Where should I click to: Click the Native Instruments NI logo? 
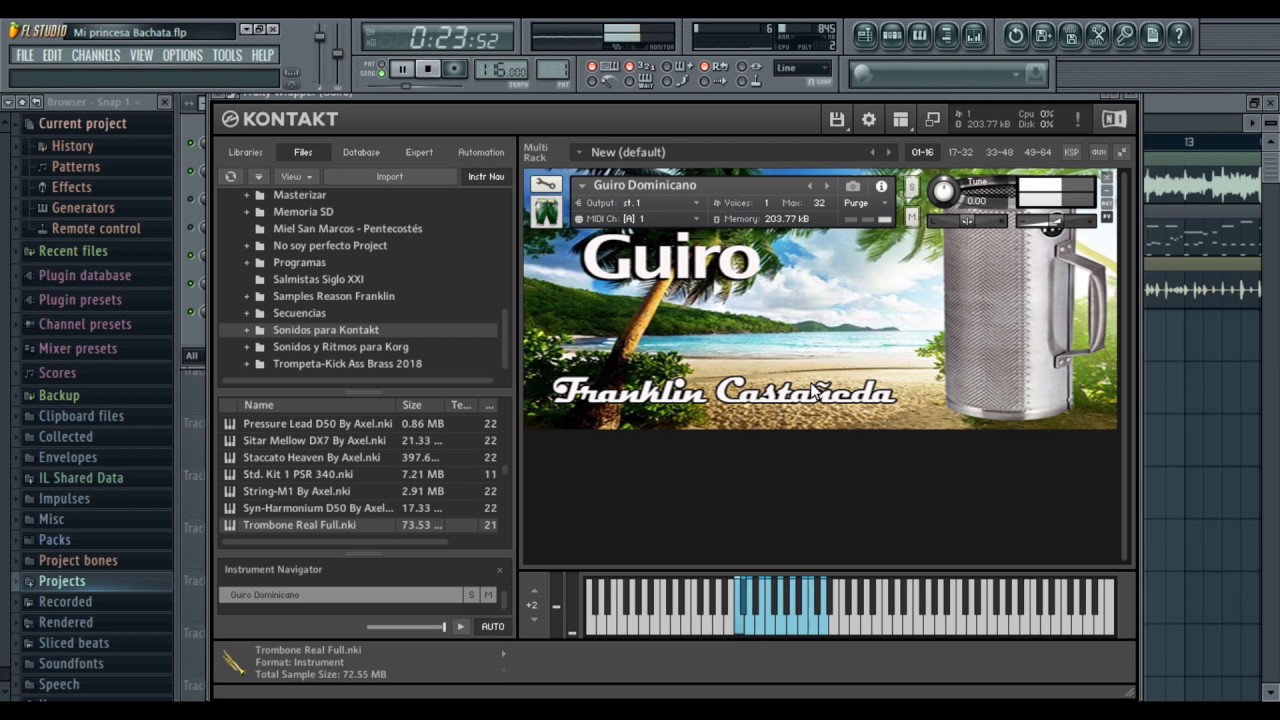click(x=1114, y=119)
